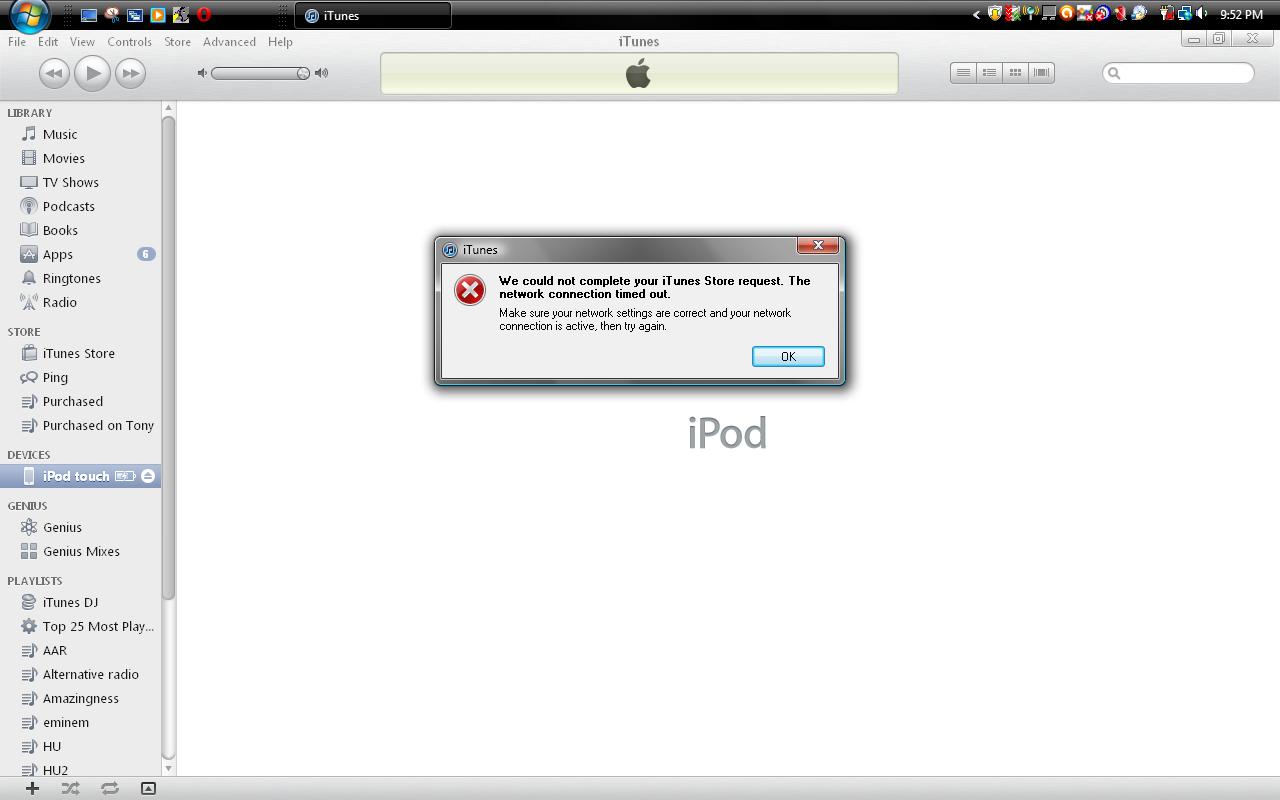Image resolution: width=1280 pixels, height=800 pixels.
Task: Open the Controls menu
Action: coord(130,42)
